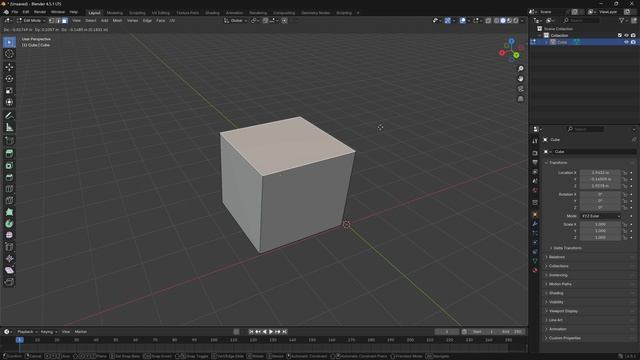Select the Add Cube tool
Image resolution: width=640 pixels, height=360 pixels.
pos(9,141)
